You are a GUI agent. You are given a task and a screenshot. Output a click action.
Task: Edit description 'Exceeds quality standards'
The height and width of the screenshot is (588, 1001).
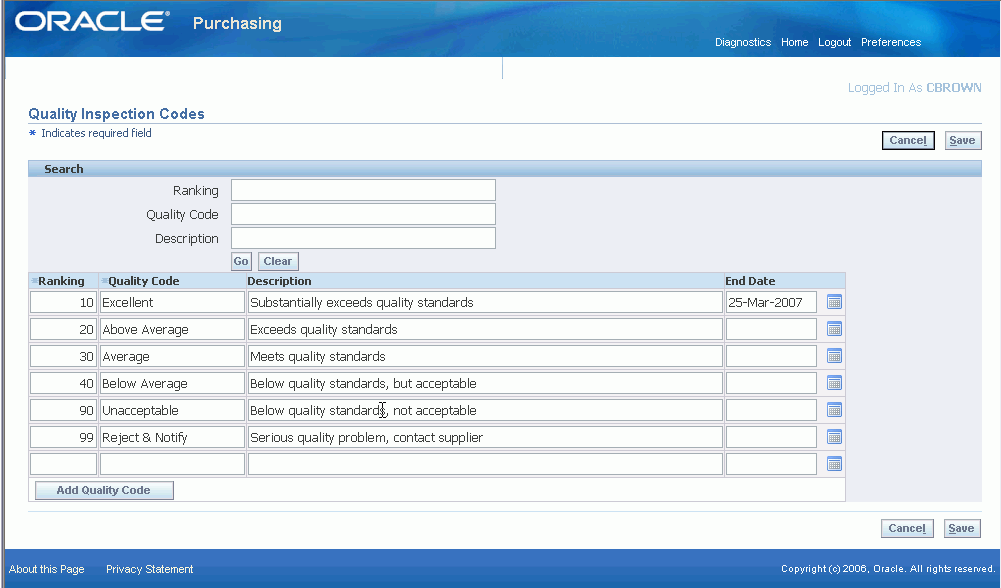click(485, 329)
